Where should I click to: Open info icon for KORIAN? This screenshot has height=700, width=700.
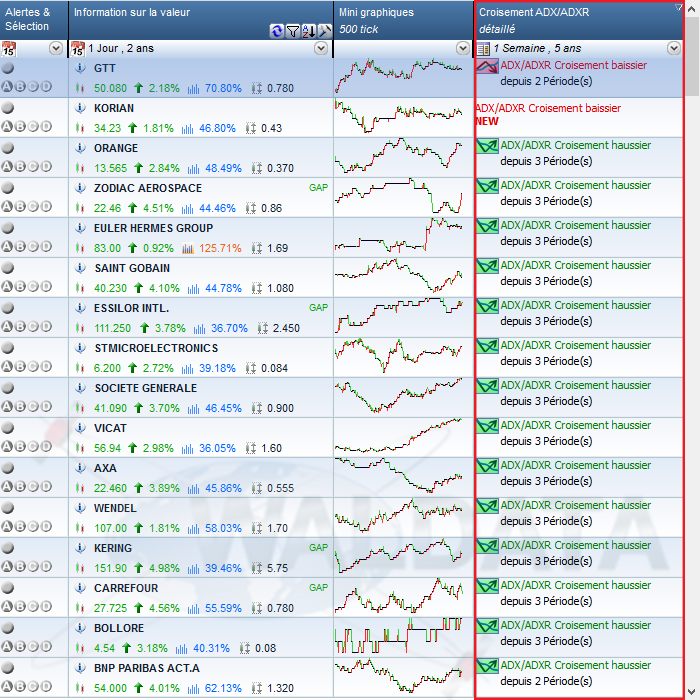80,108
